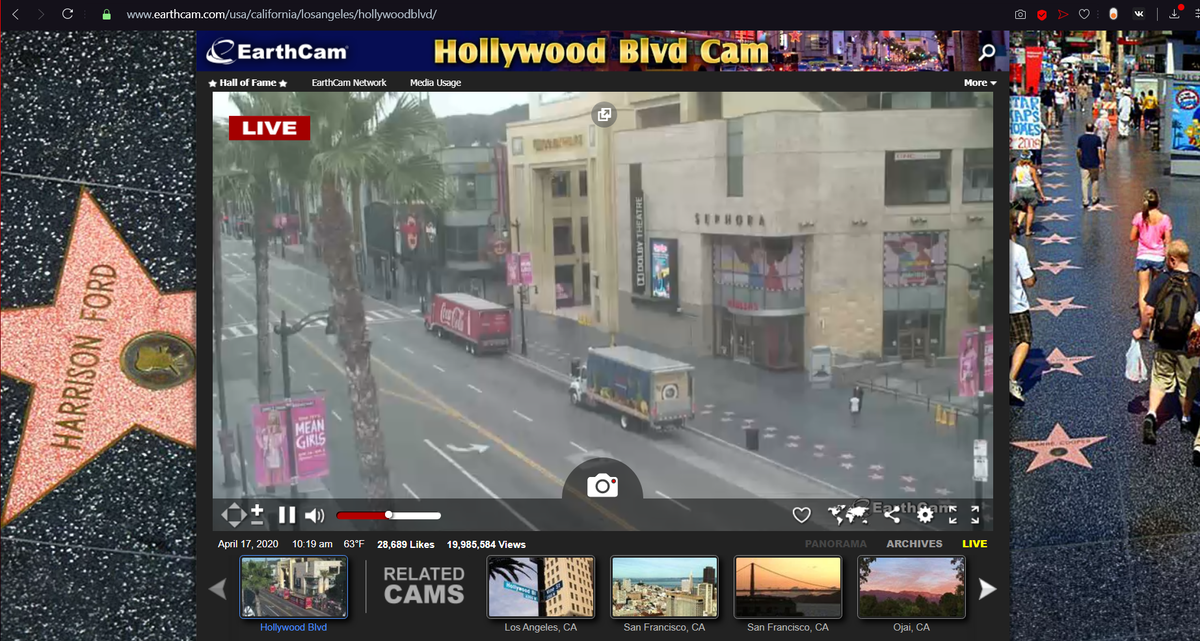This screenshot has width=1200, height=641.
Task: Open the Media Usage menu item
Action: tap(435, 83)
